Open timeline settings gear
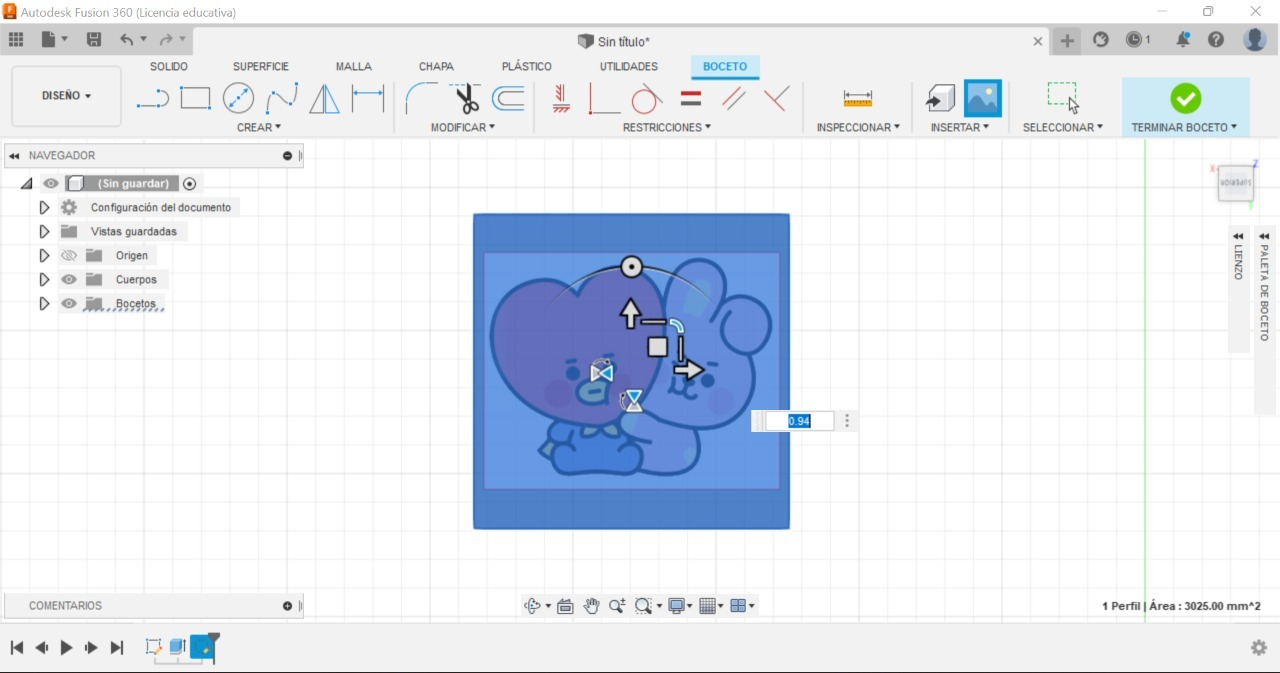Image resolution: width=1280 pixels, height=673 pixels. (1259, 648)
